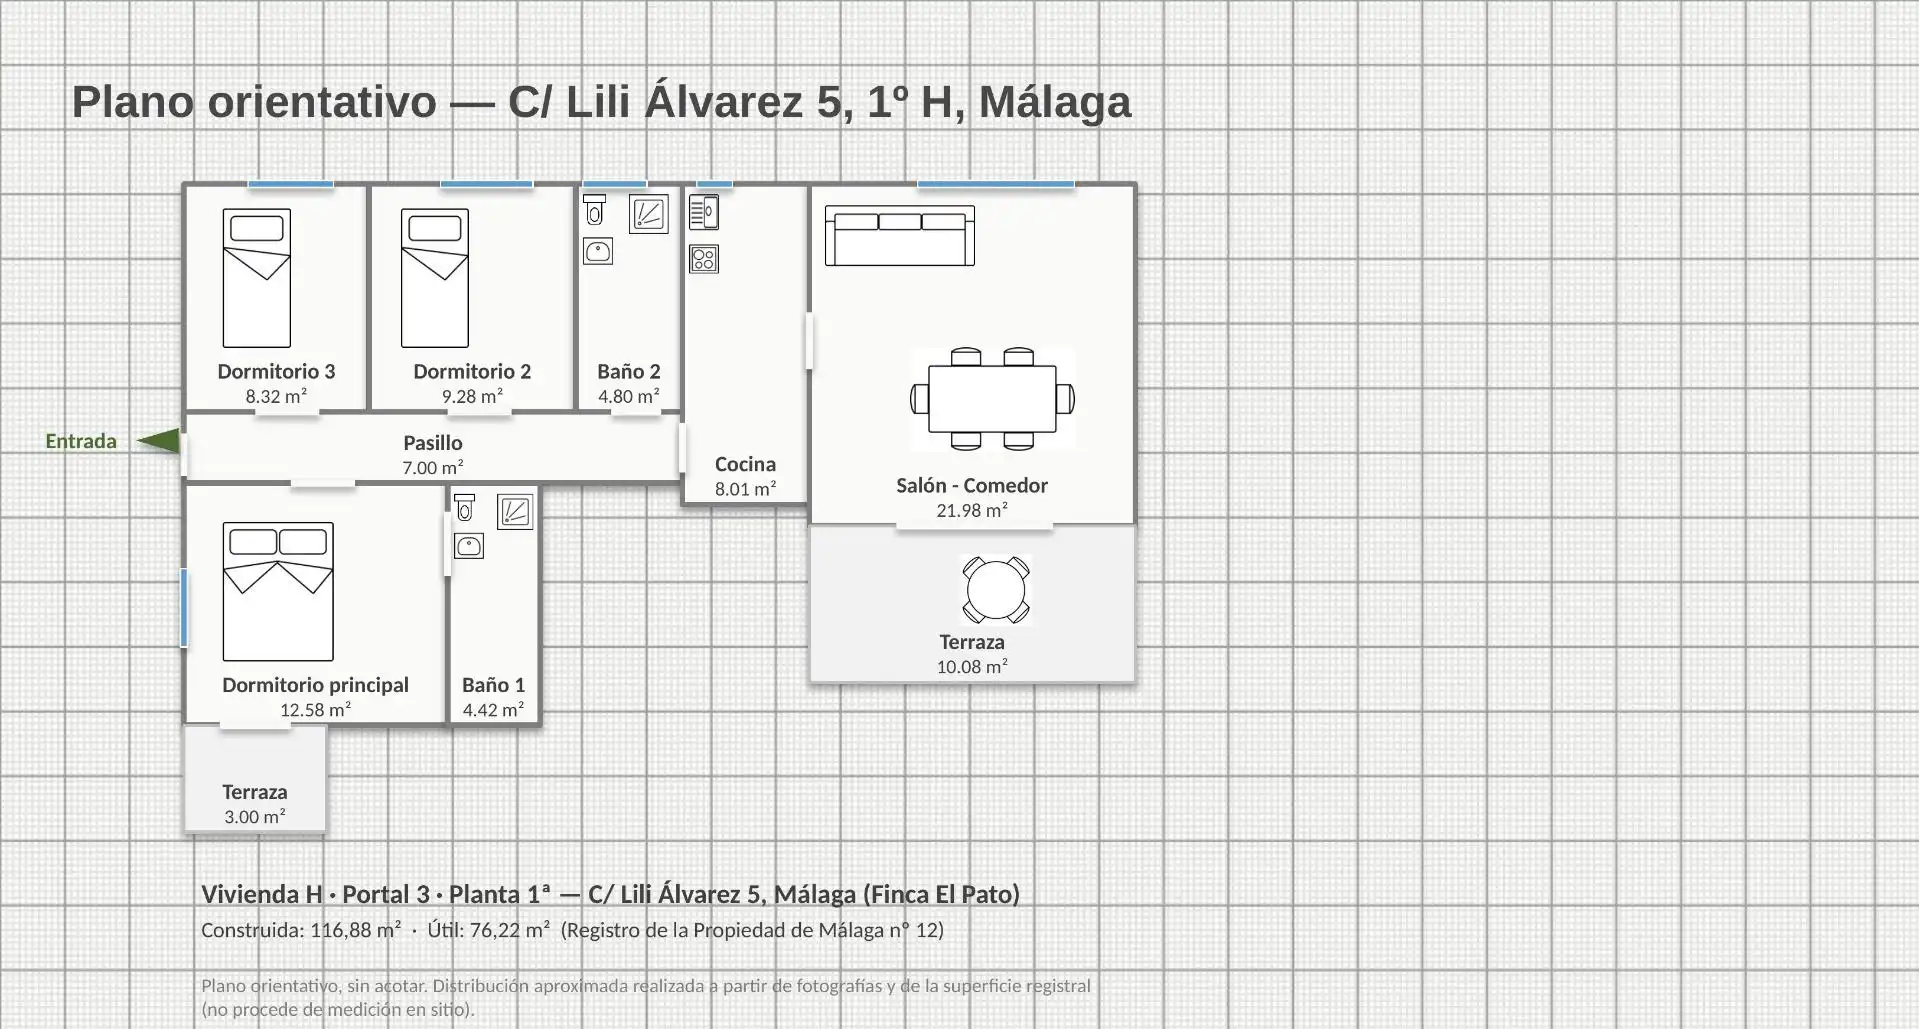
Task: Select the "9.28 m²" area value
Action: (x=472, y=396)
